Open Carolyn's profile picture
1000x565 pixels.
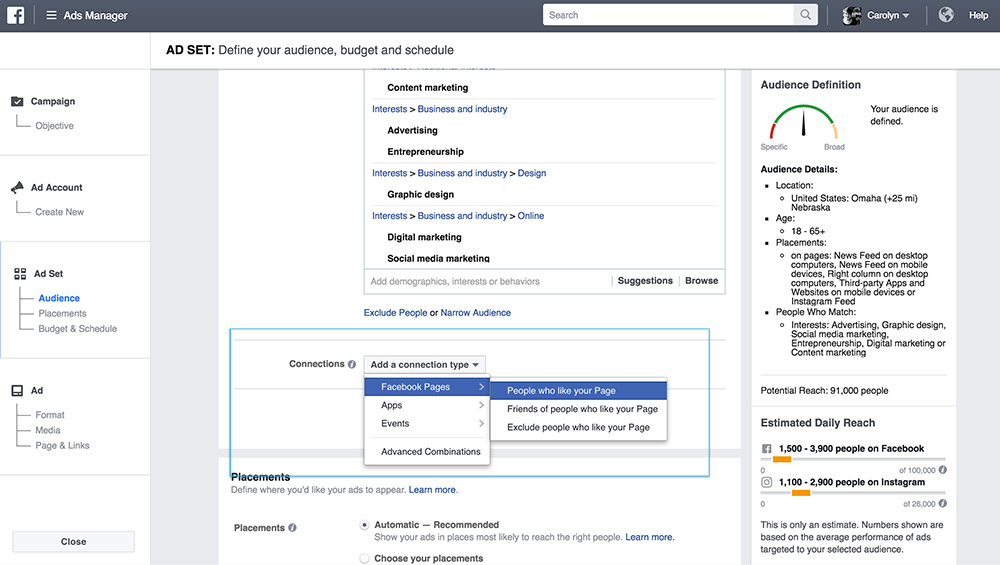pos(851,15)
